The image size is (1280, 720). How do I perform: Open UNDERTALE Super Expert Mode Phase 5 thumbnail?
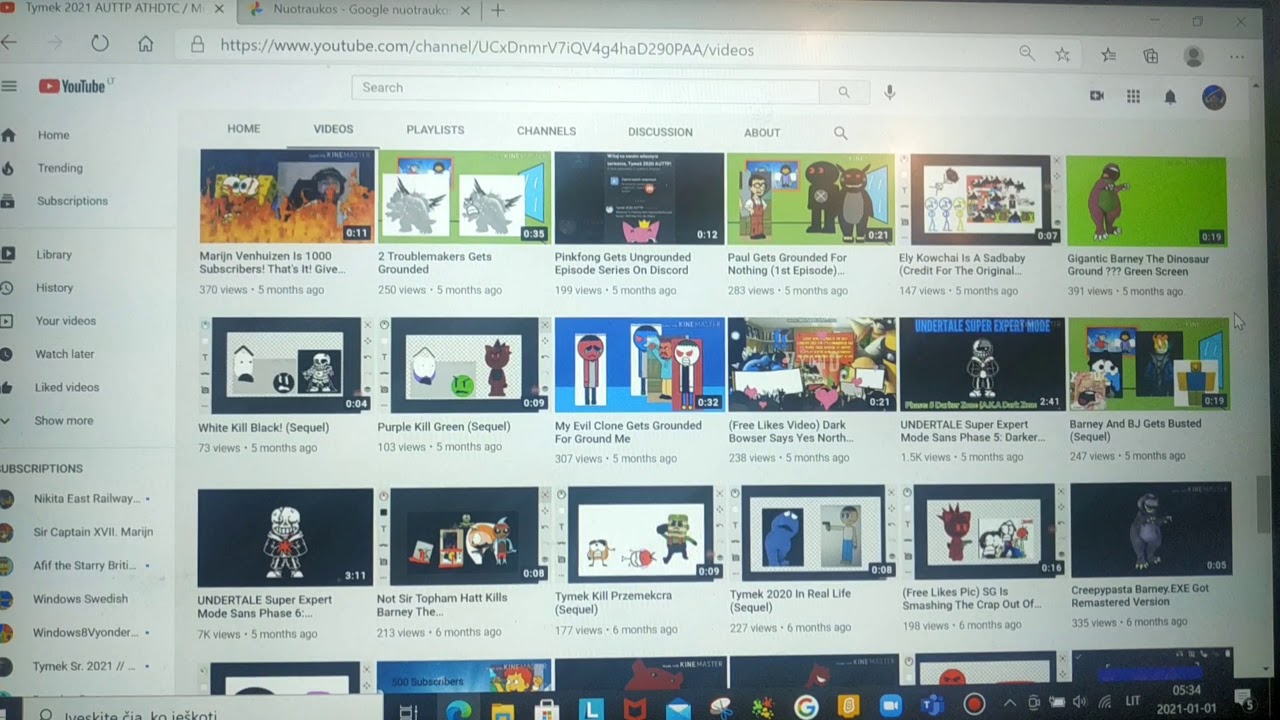click(x=982, y=364)
